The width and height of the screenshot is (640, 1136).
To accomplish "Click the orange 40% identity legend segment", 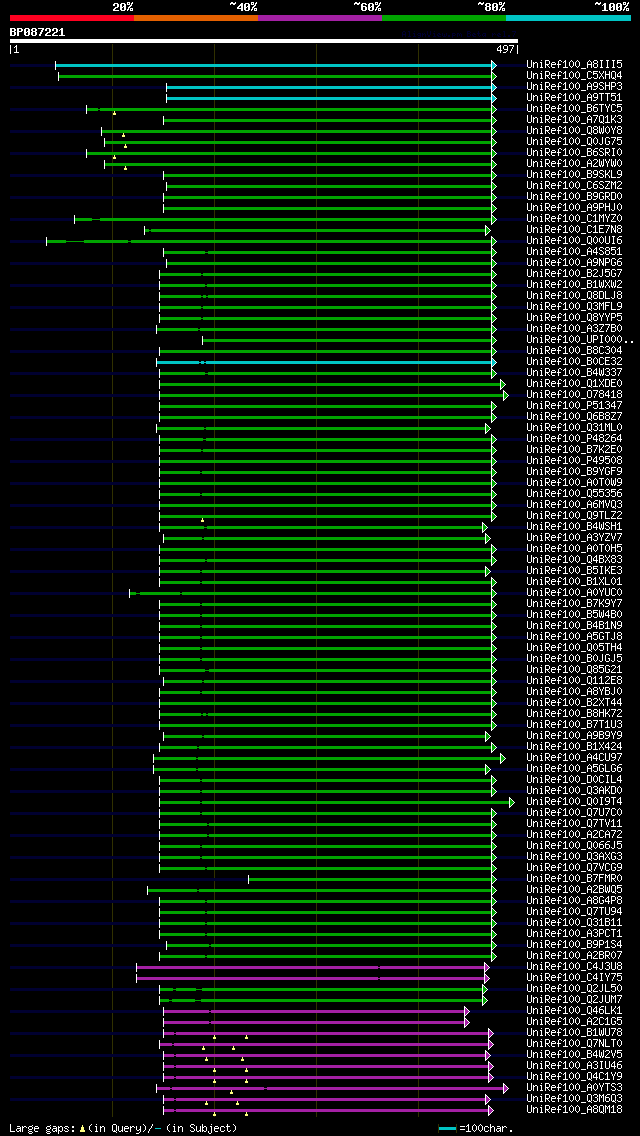I will pos(196,17).
